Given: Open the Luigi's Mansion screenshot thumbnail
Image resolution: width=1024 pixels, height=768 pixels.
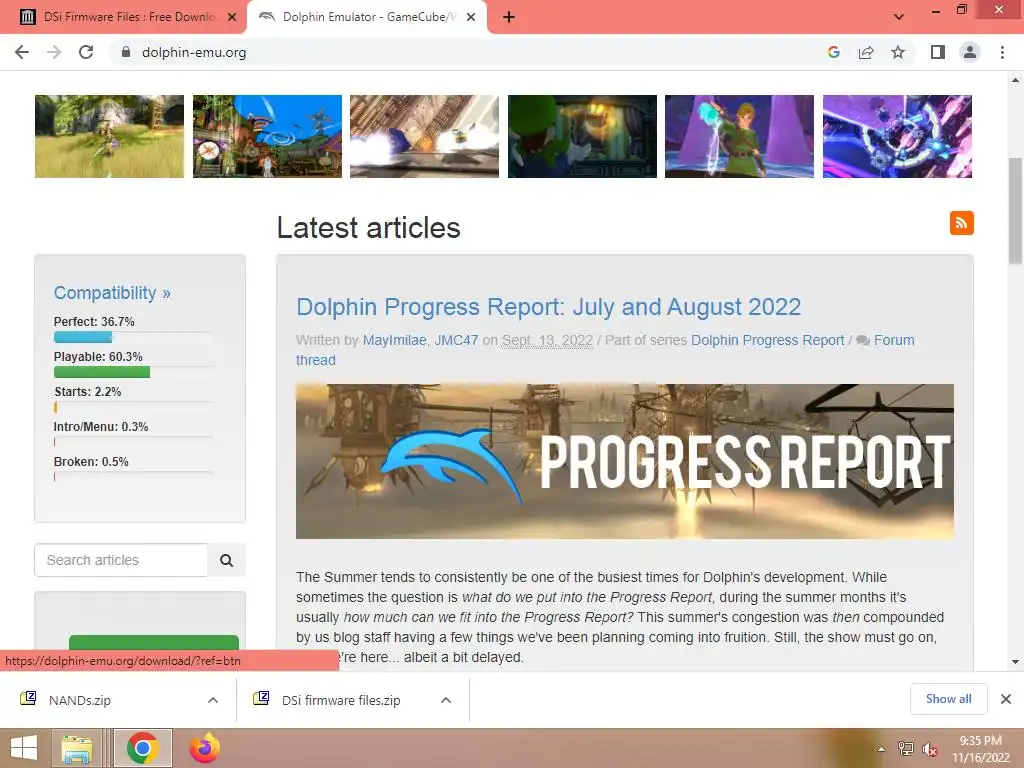Looking at the screenshot, I should coord(582,136).
